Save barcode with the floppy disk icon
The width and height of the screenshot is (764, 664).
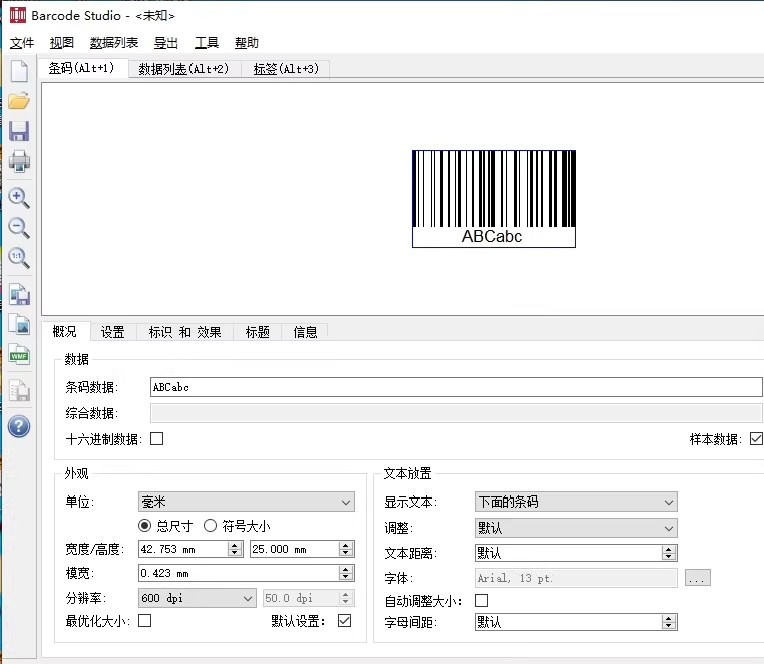[x=19, y=131]
